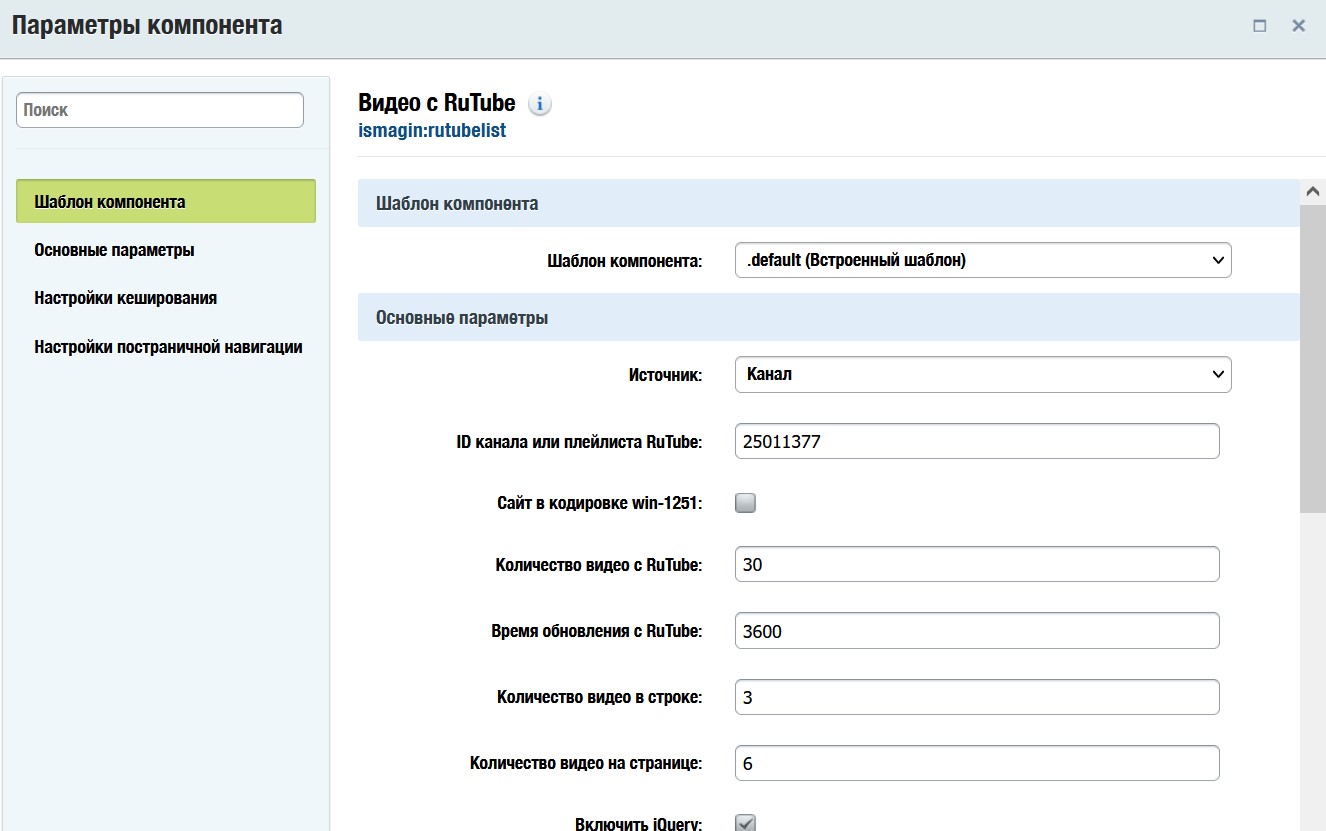The height and width of the screenshot is (831, 1326).
Task: Click the Количество видео с RuTube field
Action: [x=976, y=564]
